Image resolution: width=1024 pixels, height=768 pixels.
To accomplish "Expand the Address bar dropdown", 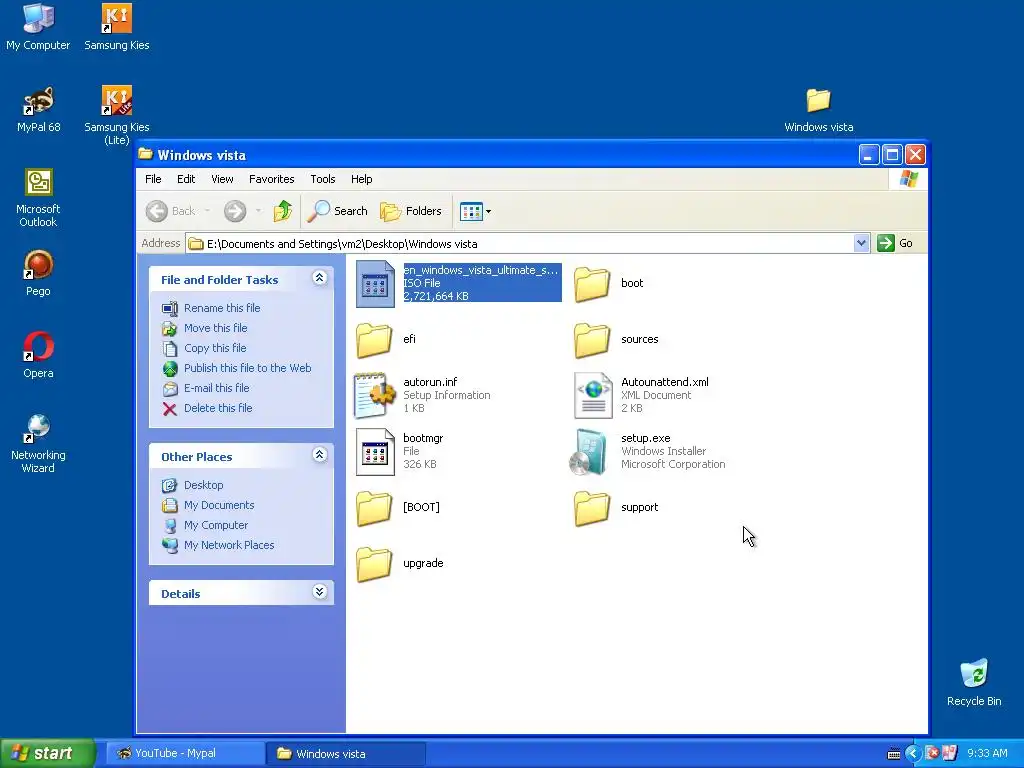I will pos(861,243).
